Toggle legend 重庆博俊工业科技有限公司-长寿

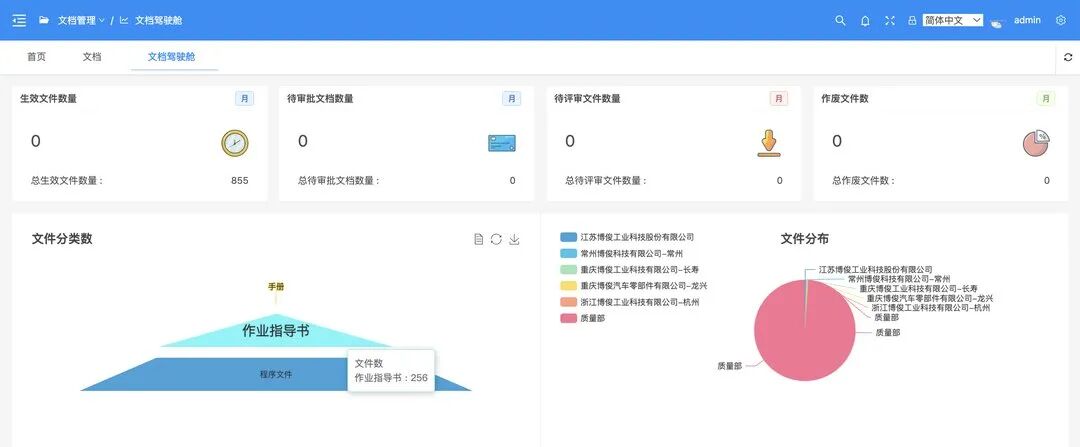pyautogui.click(x=630, y=269)
